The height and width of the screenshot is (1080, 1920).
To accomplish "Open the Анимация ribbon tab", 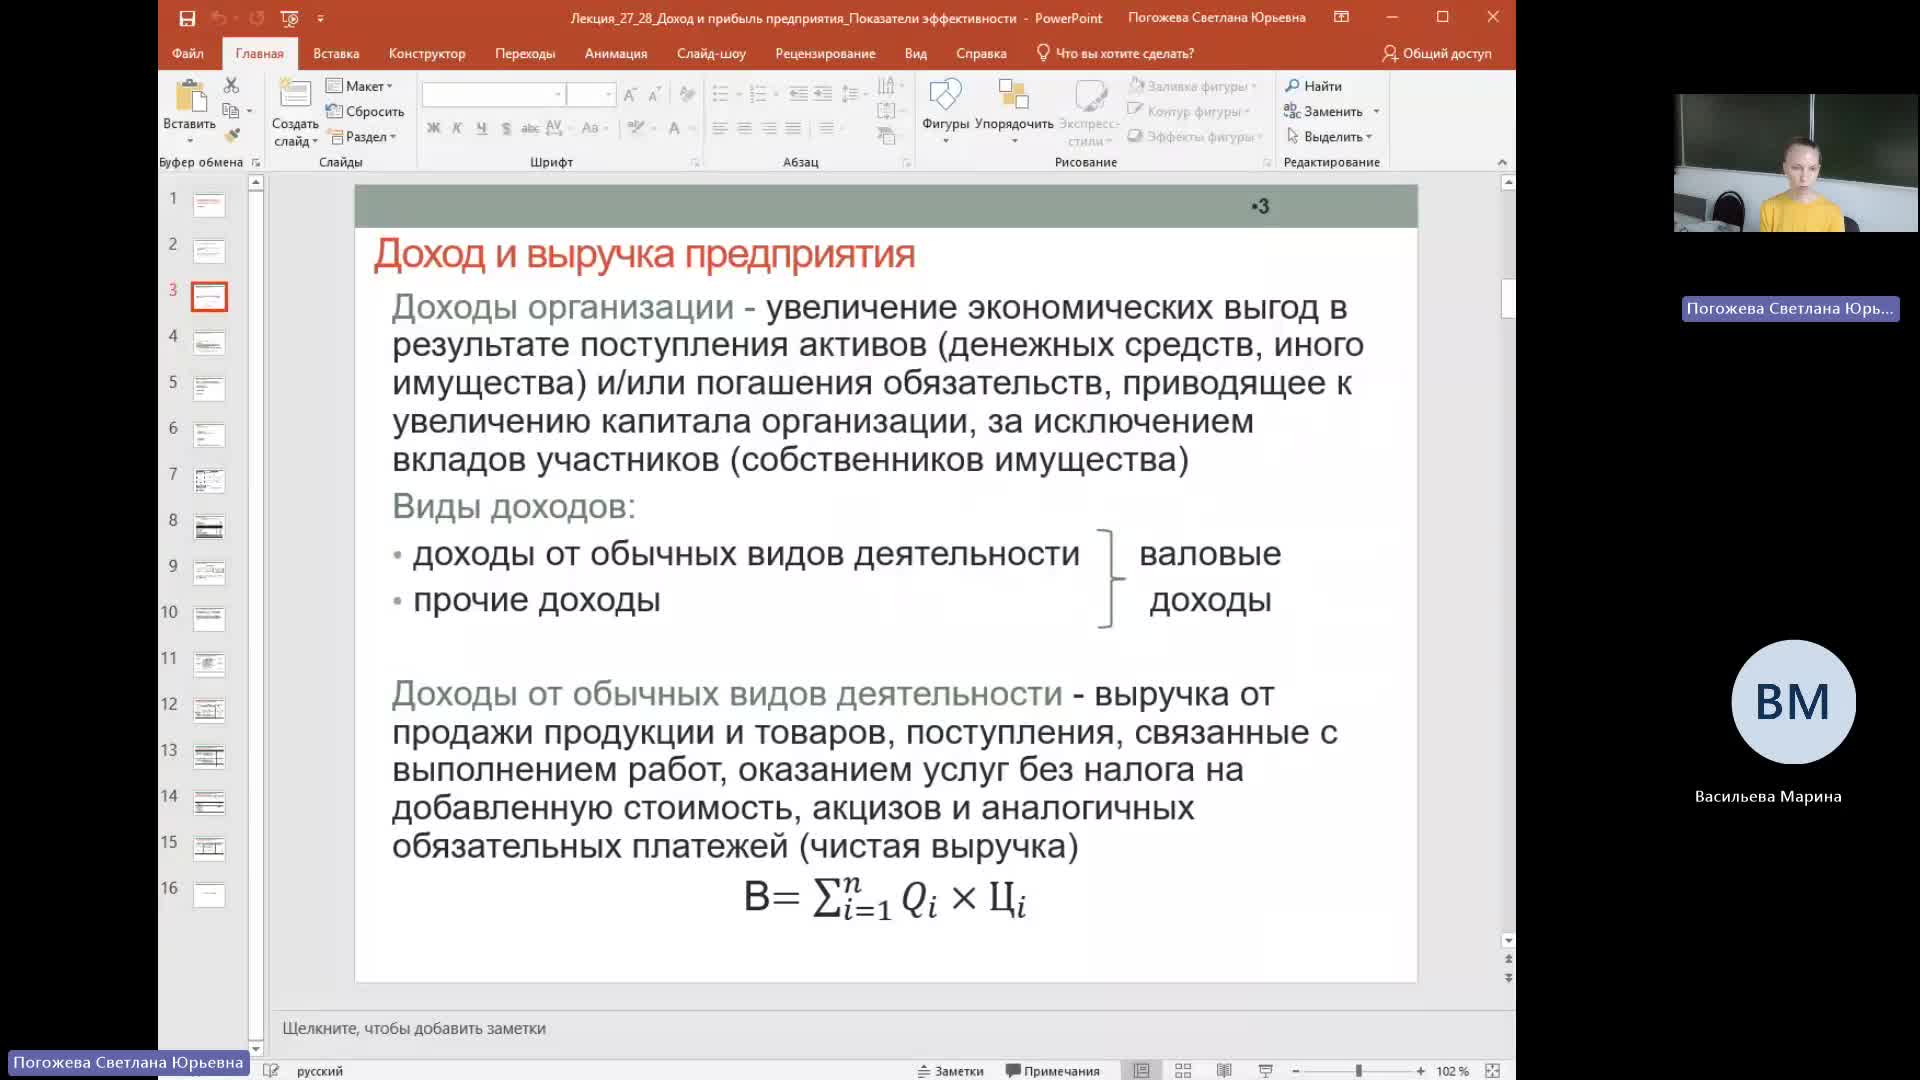I will click(616, 53).
